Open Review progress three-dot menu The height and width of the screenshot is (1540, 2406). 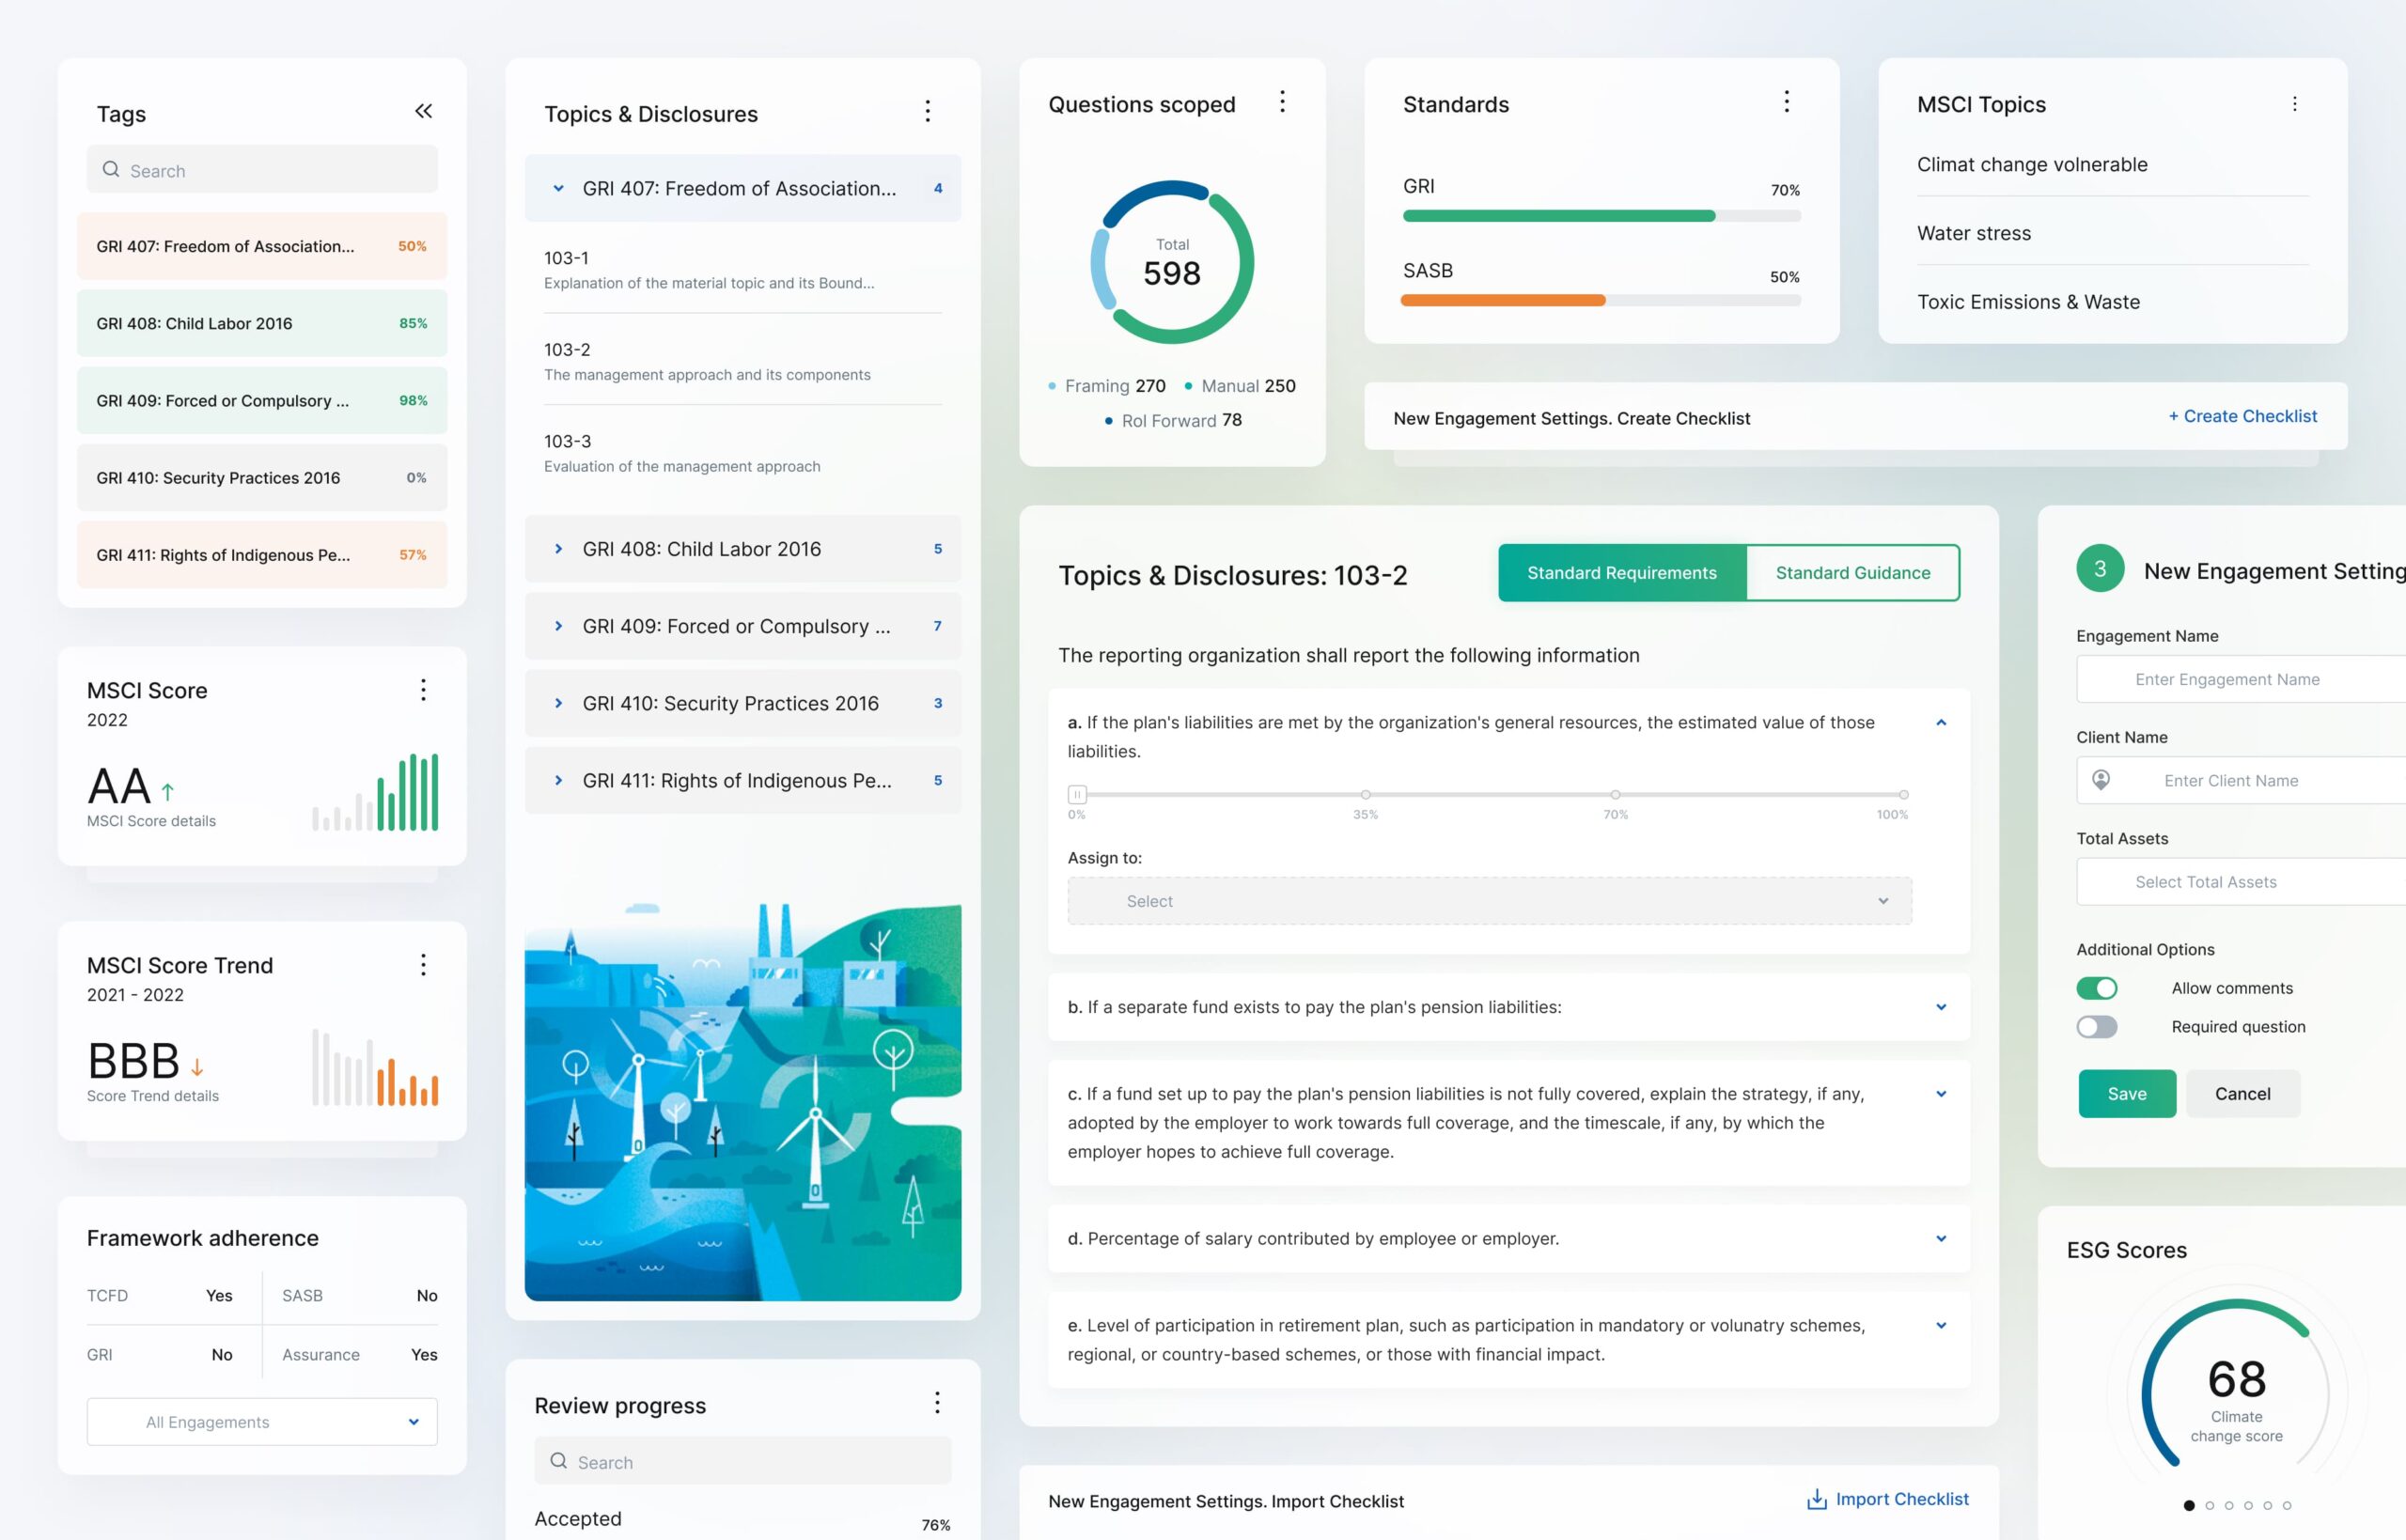pos(937,1403)
